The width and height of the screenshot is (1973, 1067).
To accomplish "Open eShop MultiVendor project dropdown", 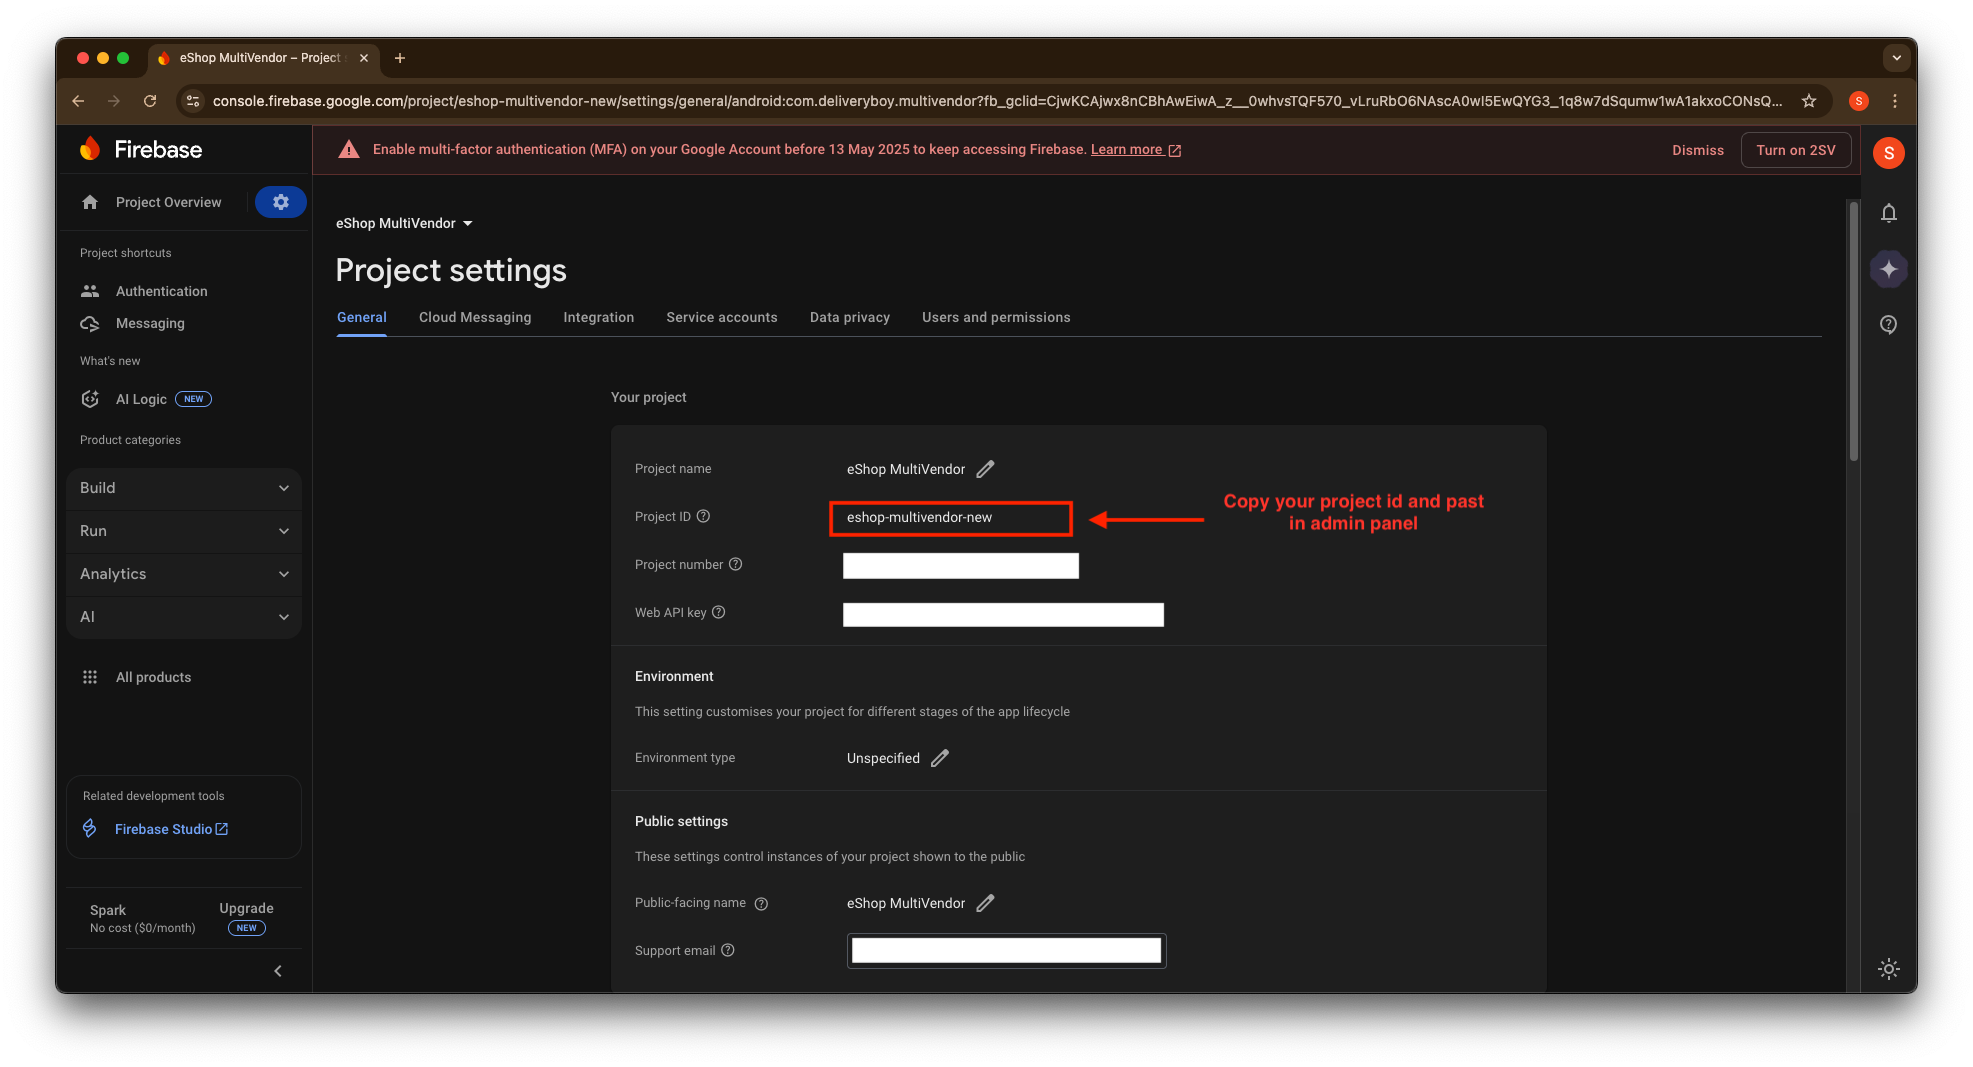I will (404, 223).
